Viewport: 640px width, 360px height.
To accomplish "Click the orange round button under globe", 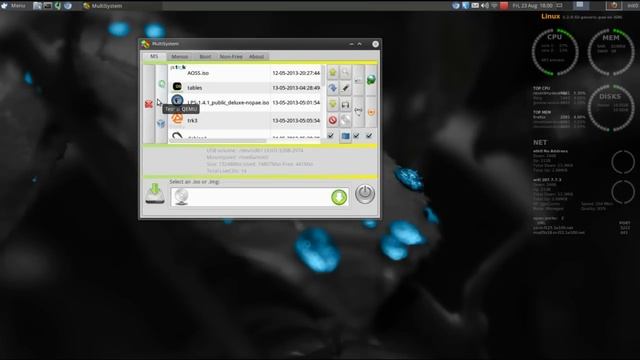I will [371, 112].
